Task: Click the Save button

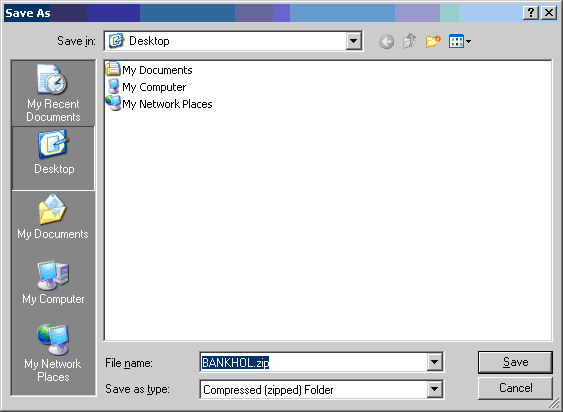Action: point(515,362)
